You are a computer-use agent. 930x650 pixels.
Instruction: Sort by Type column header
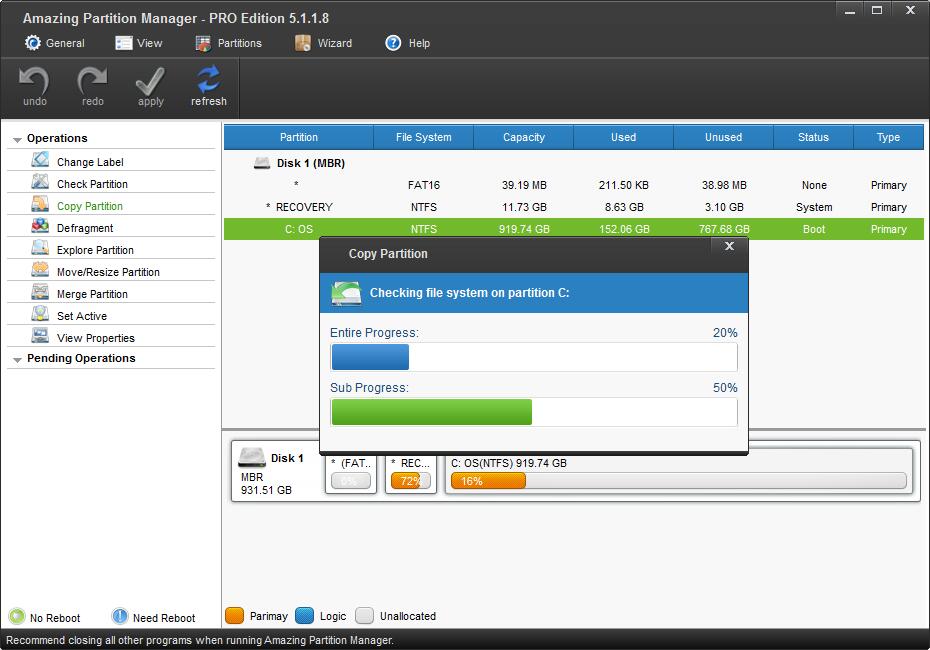click(x=888, y=137)
